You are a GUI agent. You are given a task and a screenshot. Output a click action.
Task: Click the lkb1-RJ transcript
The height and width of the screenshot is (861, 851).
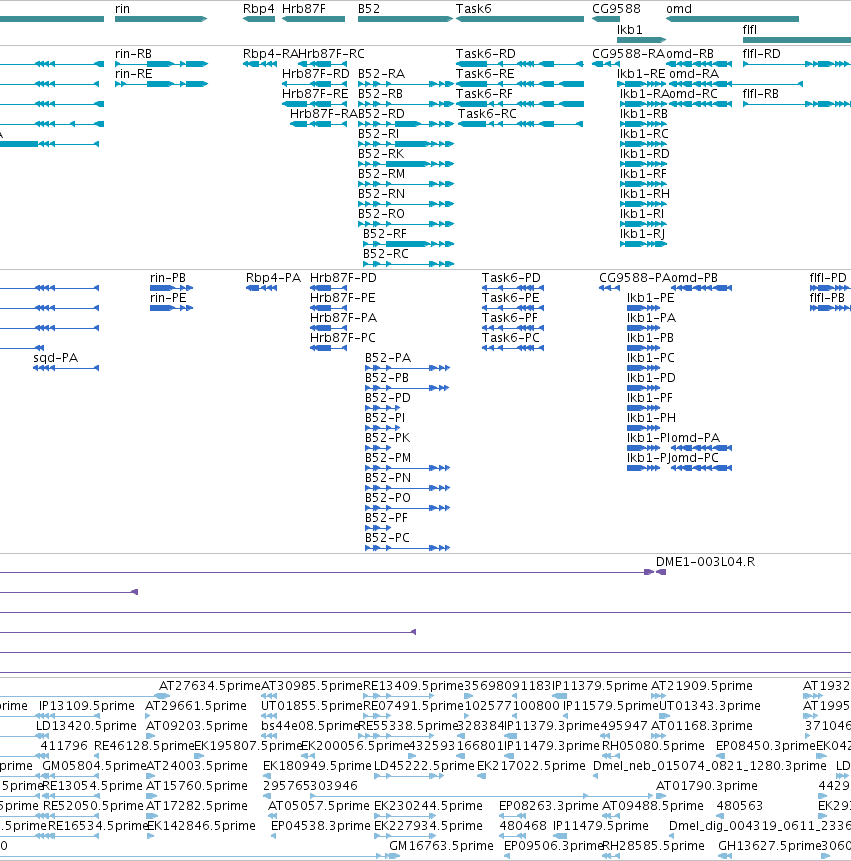643,244
